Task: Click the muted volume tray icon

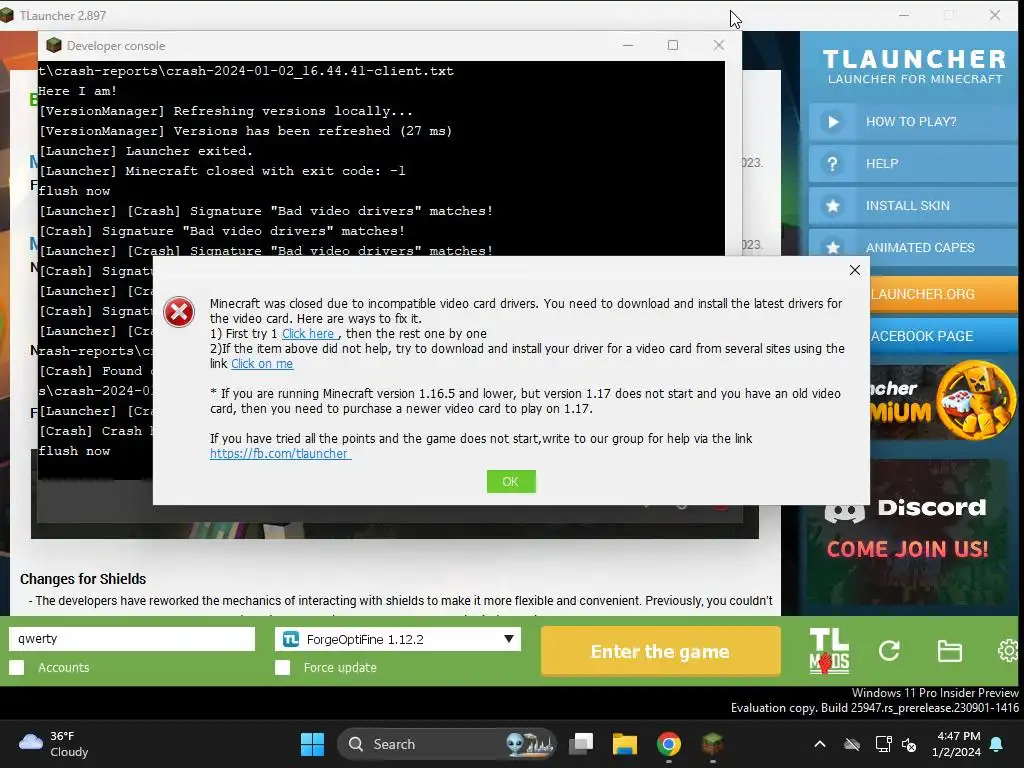Action: click(909, 744)
